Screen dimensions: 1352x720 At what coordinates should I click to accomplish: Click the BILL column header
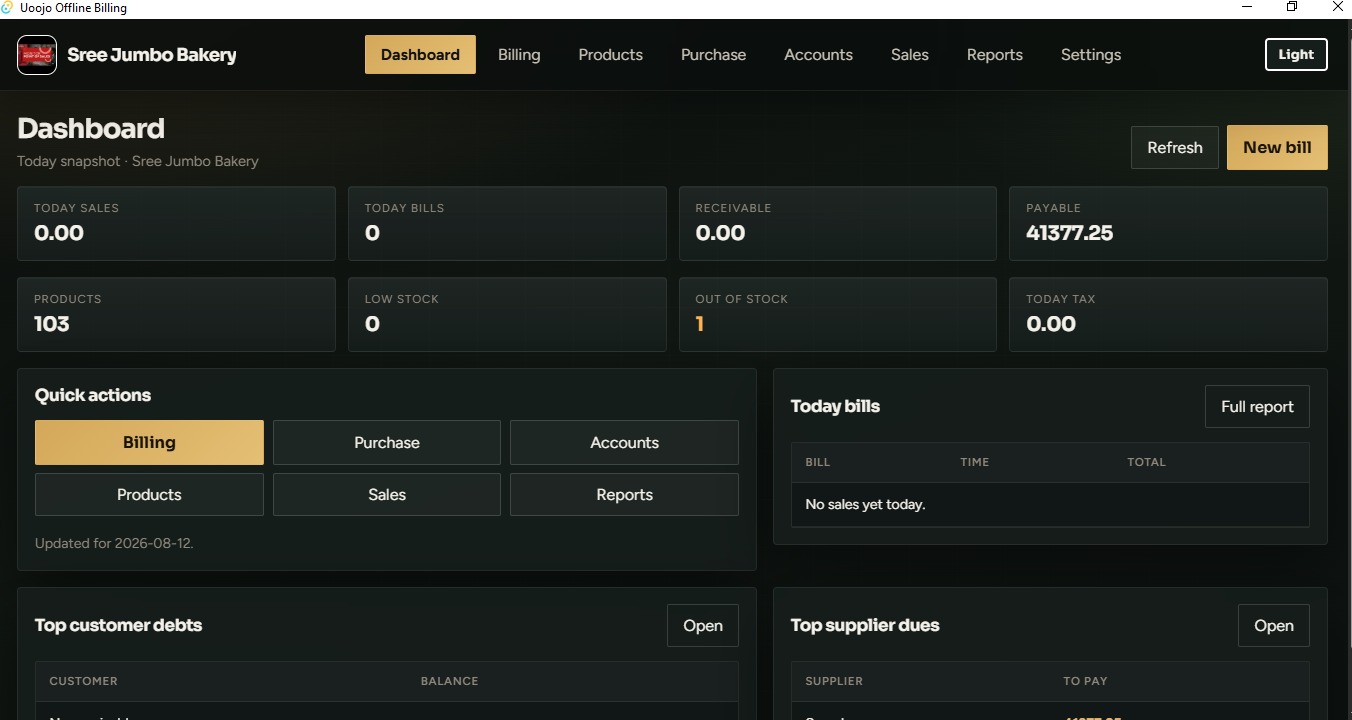[x=817, y=462]
